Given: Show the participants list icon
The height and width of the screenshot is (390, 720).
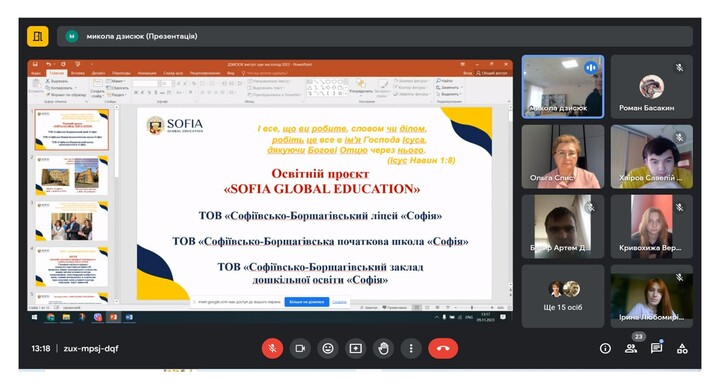Looking at the screenshot, I should [x=631, y=349].
